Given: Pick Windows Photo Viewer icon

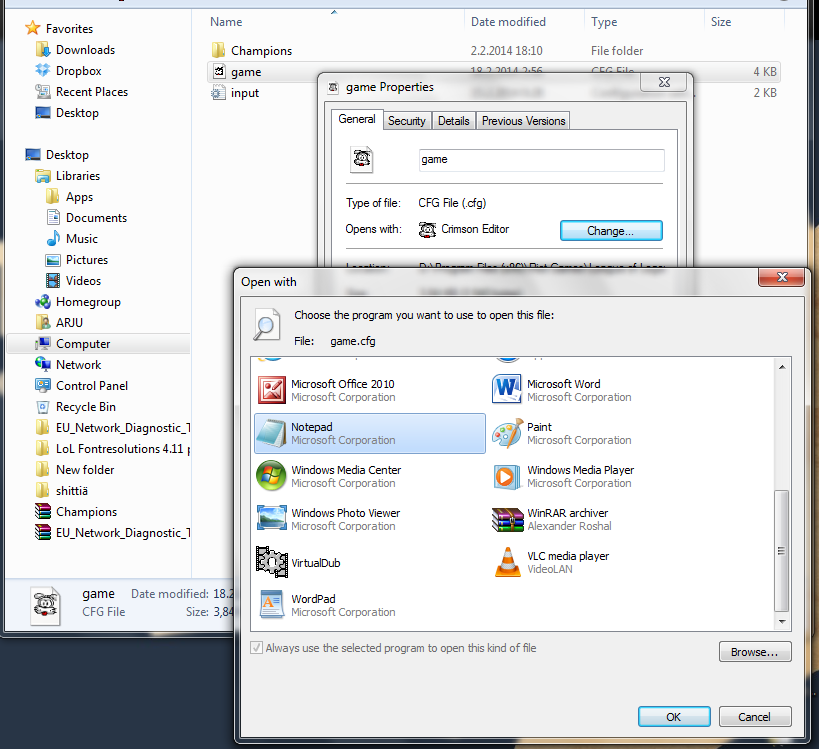Looking at the screenshot, I should click(272, 519).
